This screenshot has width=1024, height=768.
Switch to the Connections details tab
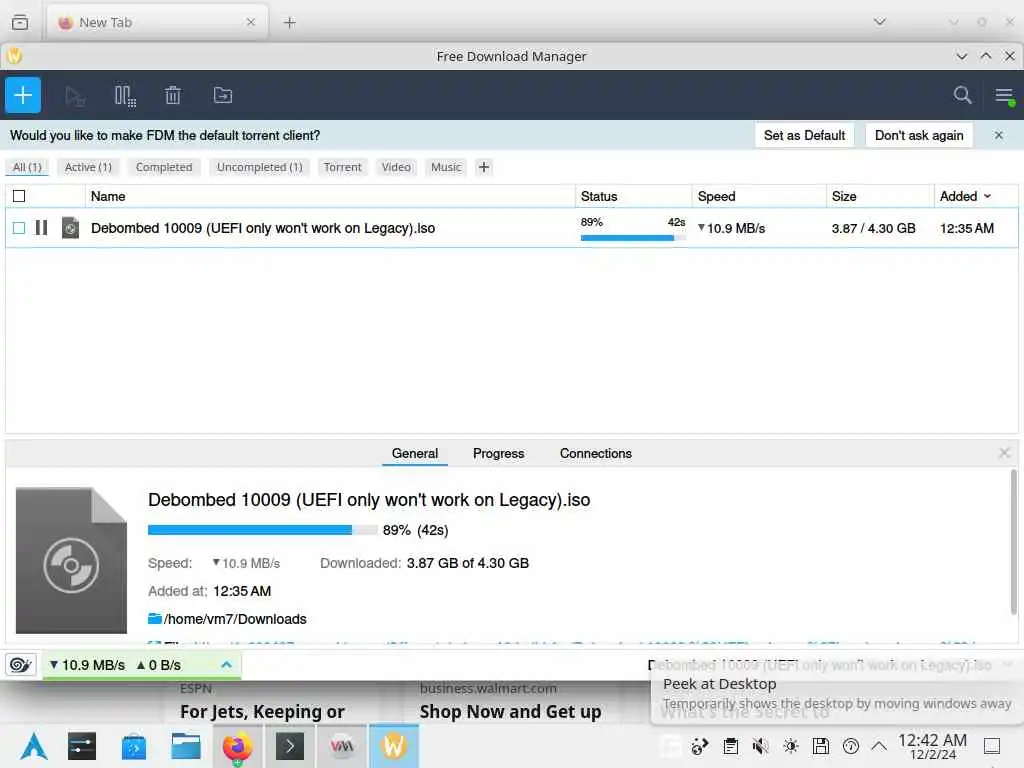pos(596,453)
